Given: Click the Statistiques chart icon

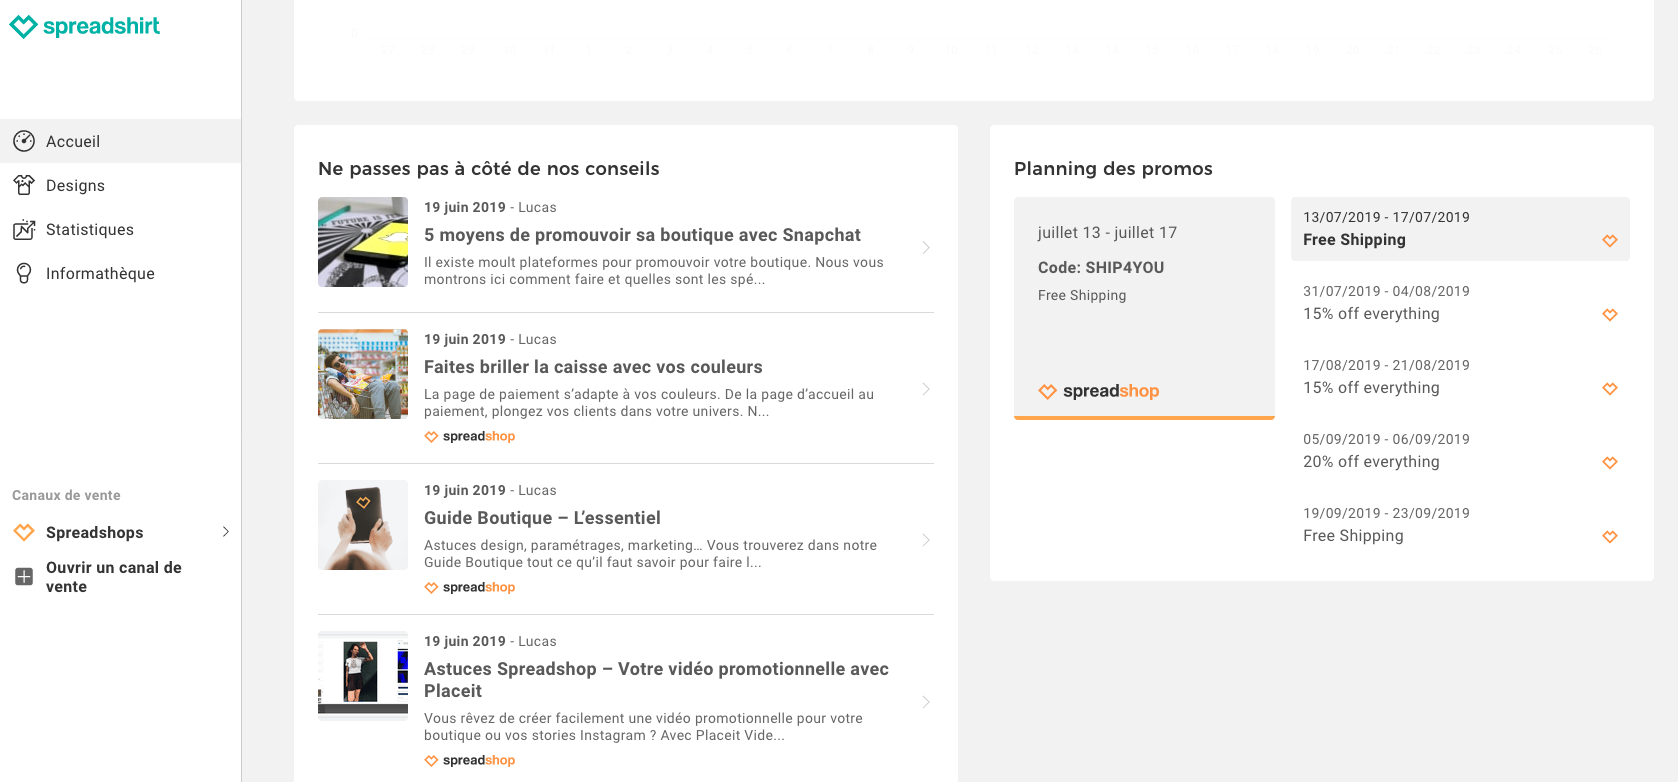Looking at the screenshot, I should (x=24, y=229).
